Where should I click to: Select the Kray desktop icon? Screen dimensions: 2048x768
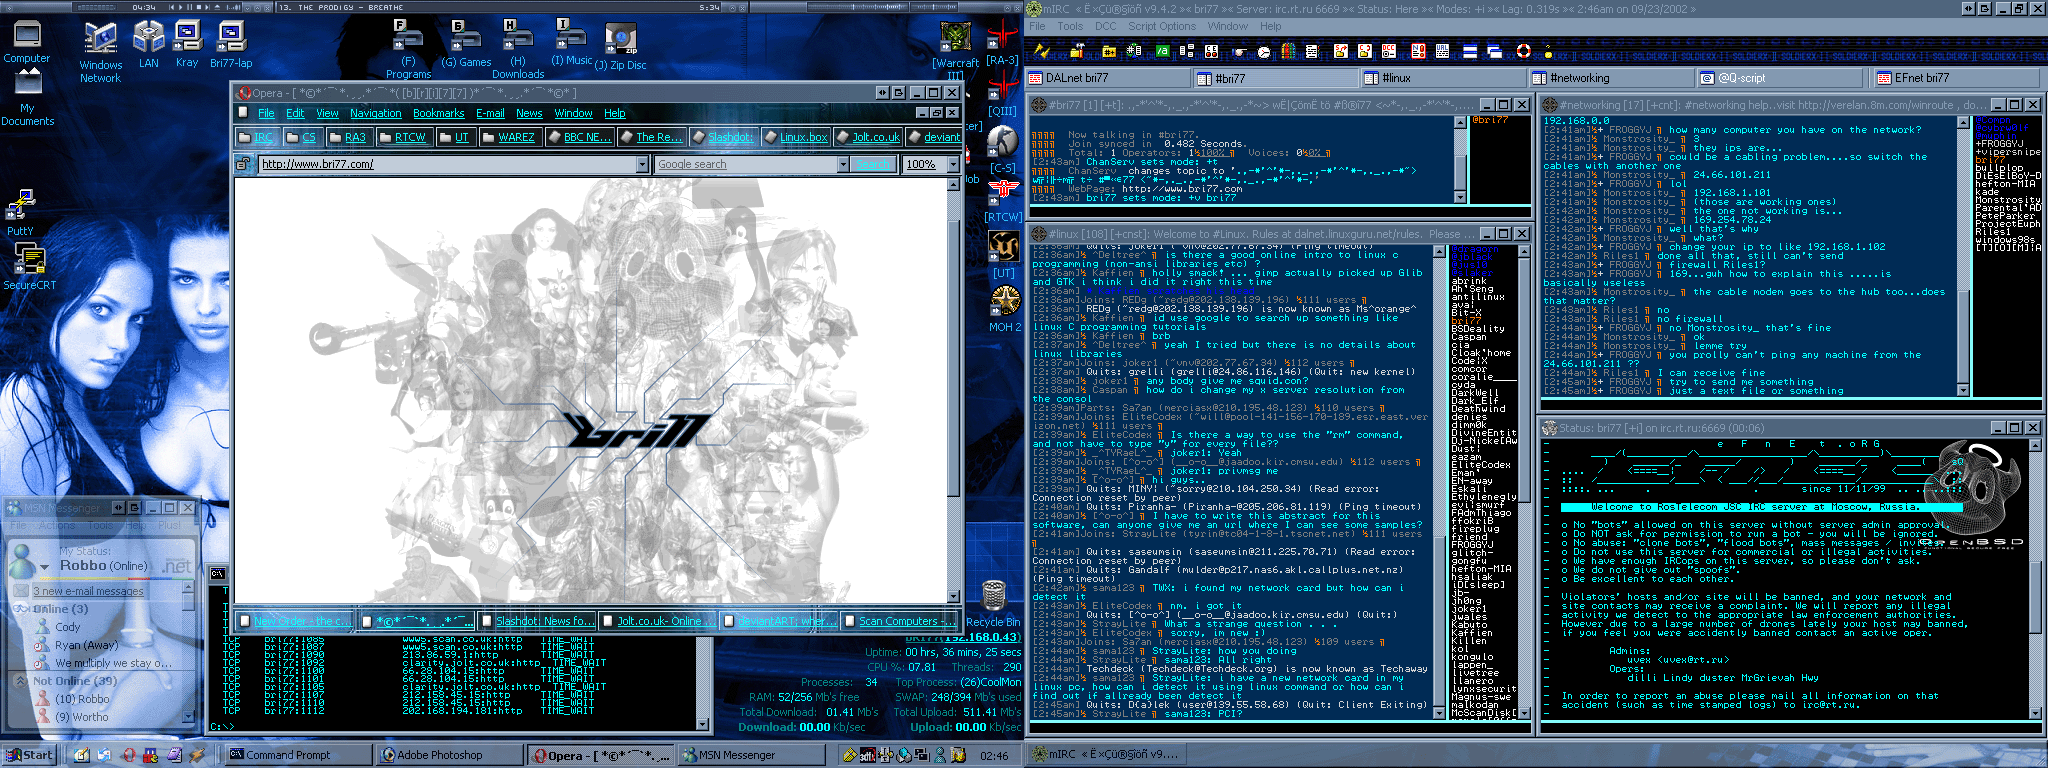click(187, 45)
